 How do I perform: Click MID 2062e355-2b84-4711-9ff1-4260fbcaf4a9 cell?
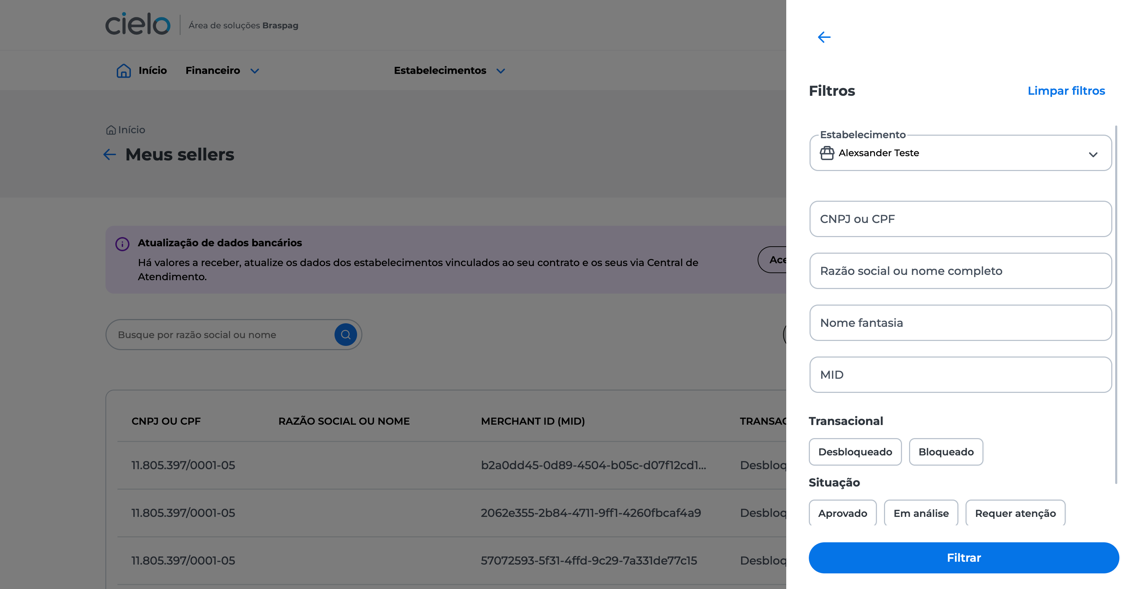(x=591, y=513)
